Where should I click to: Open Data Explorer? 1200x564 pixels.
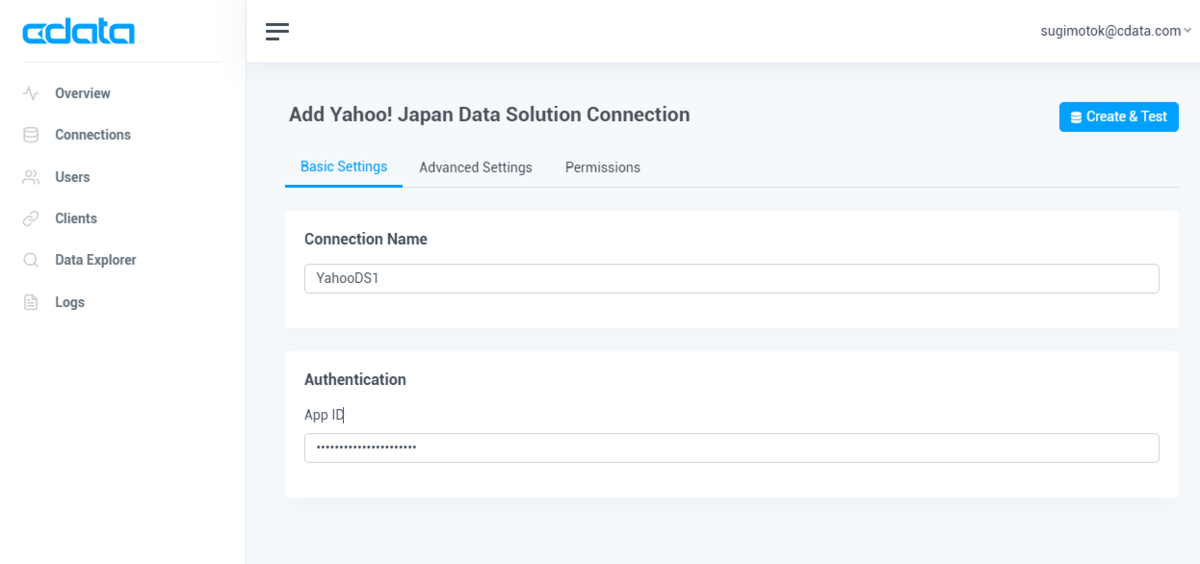[x=95, y=260]
